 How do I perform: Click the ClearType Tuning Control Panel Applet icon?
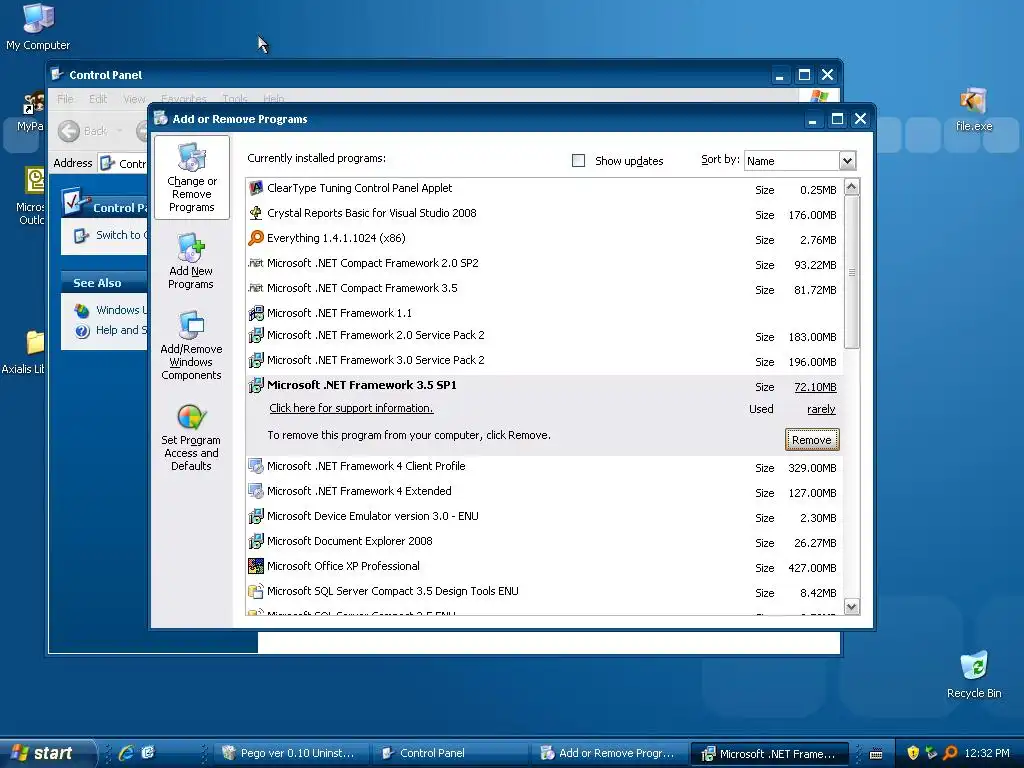pyautogui.click(x=256, y=189)
